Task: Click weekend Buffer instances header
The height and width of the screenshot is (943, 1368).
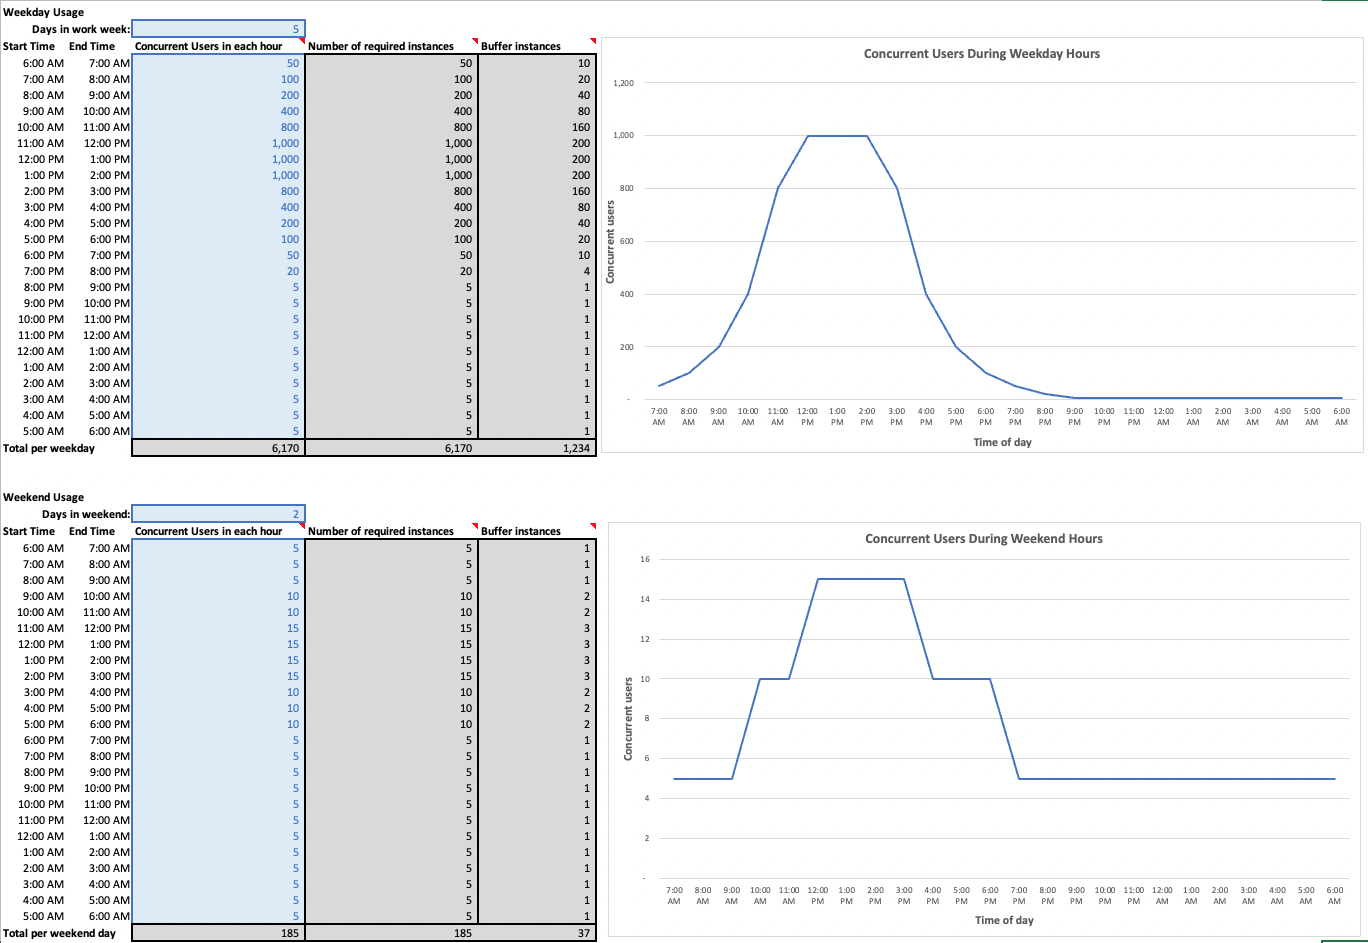Action: (521, 531)
